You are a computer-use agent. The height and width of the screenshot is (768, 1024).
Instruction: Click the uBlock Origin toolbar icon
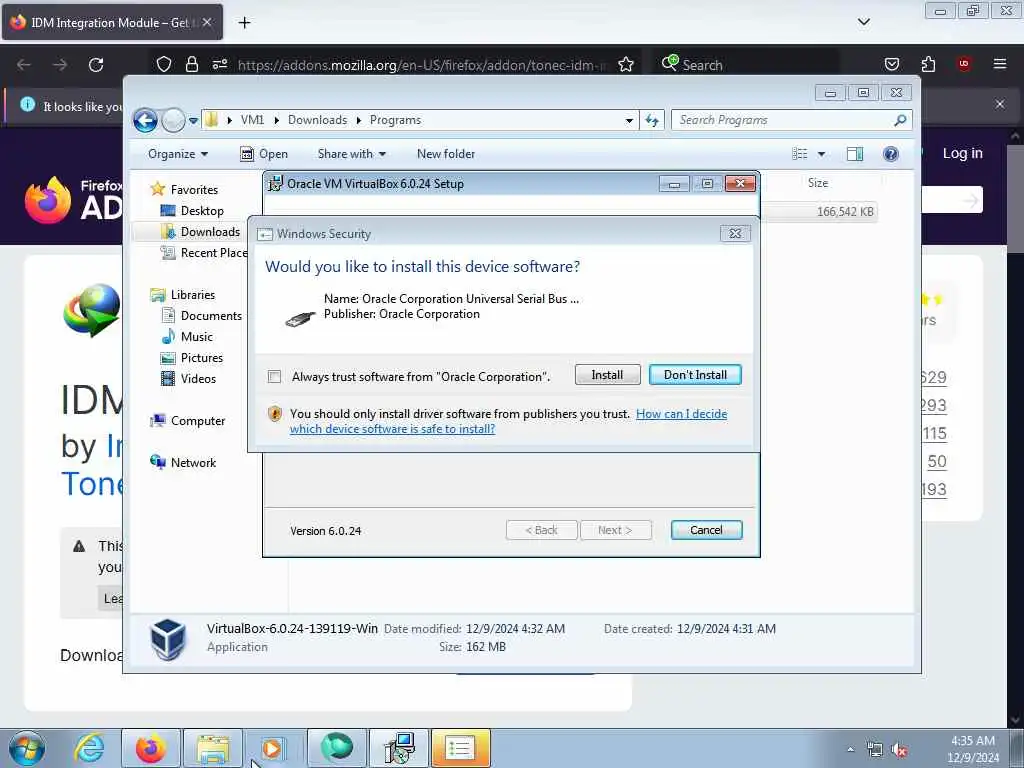(x=964, y=64)
